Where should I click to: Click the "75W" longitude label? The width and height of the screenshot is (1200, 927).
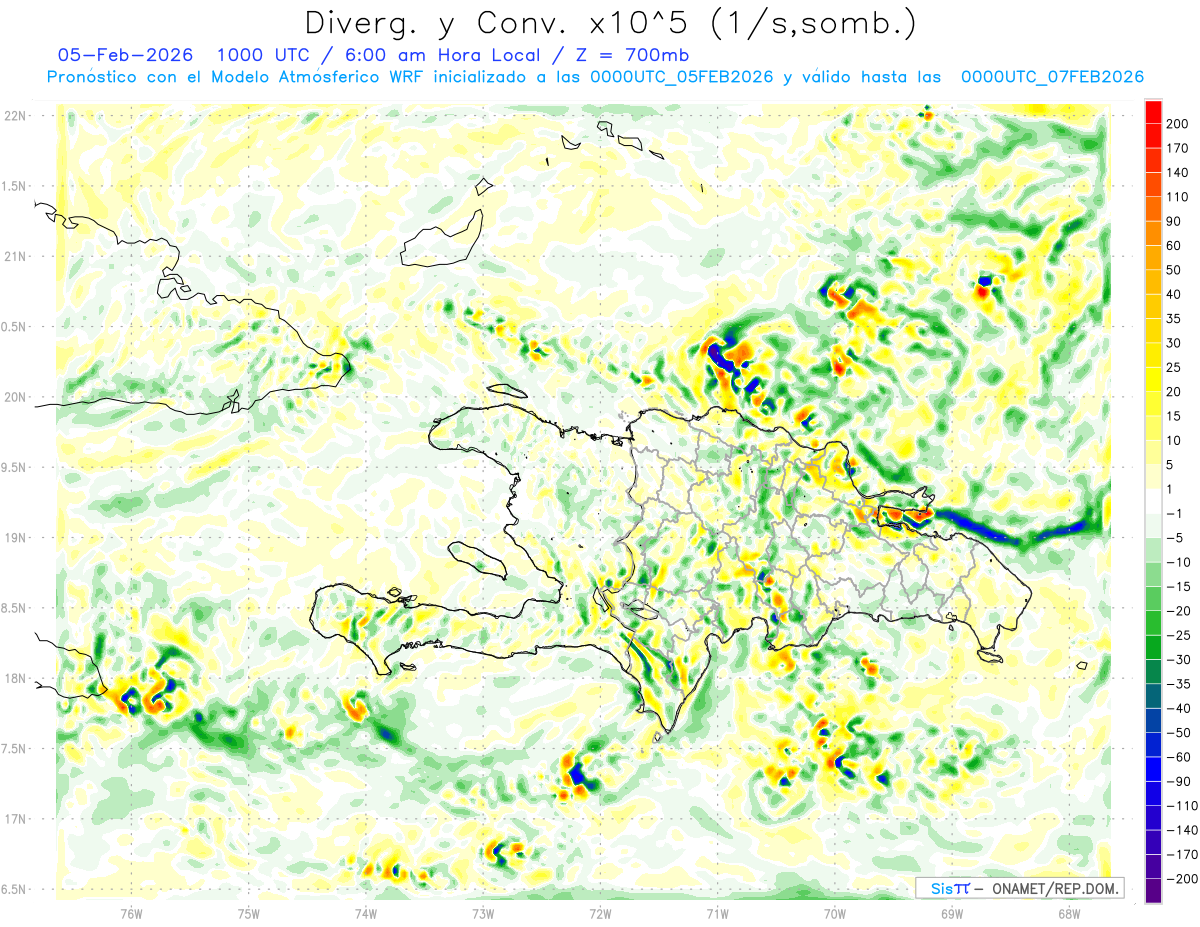pyautogui.click(x=248, y=914)
